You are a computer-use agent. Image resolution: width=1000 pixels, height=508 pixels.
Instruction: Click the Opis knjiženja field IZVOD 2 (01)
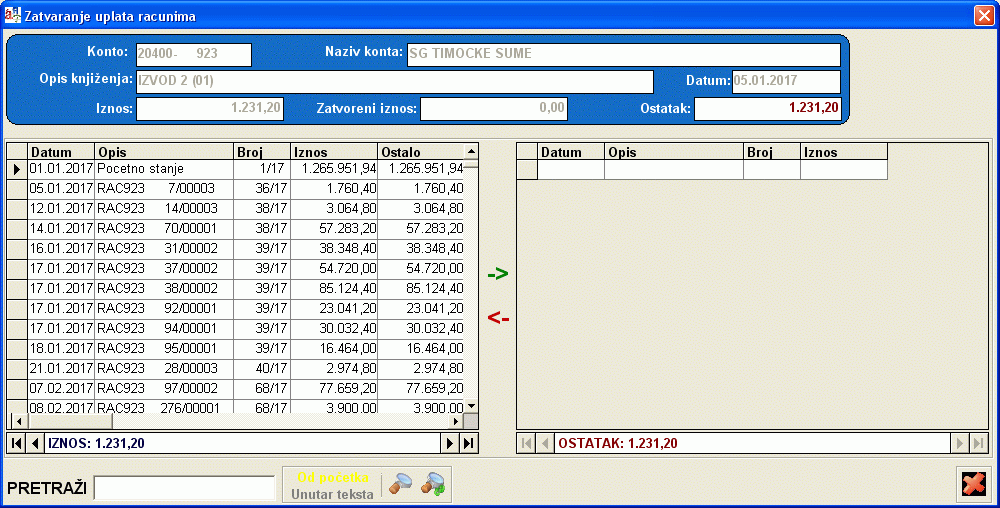pyautogui.click(x=395, y=82)
